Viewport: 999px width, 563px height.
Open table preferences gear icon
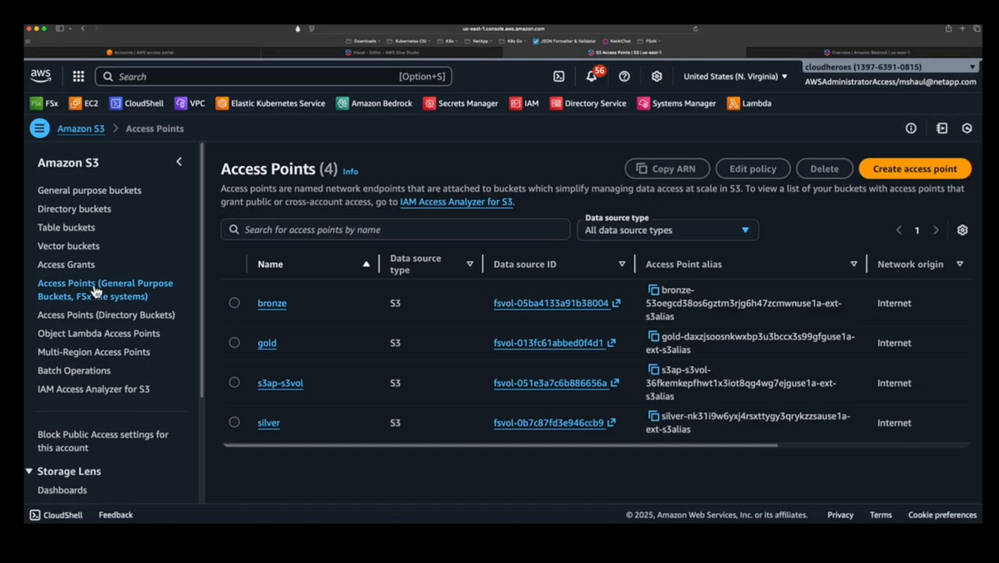click(x=962, y=230)
